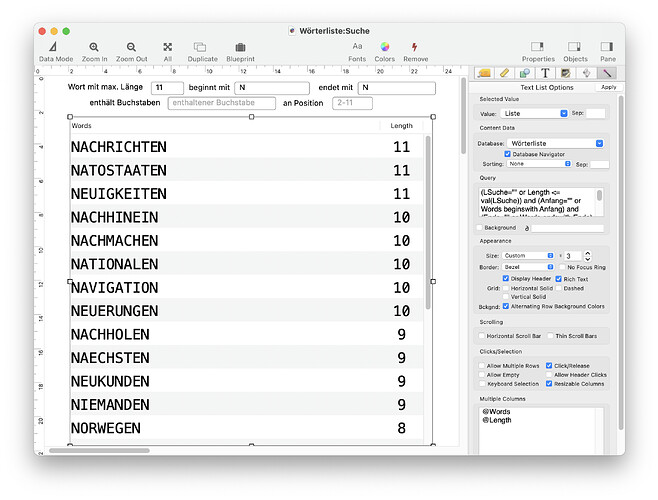Enable Horizontal Solid grid
Screen dimensions: 658x500
coord(506,288)
